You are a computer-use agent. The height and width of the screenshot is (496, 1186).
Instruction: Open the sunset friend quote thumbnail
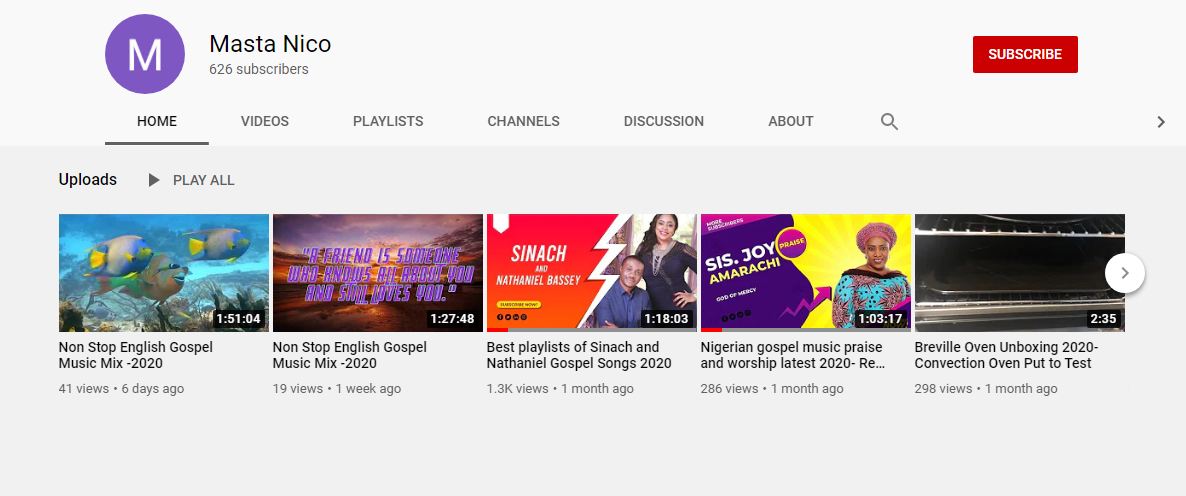pos(377,273)
